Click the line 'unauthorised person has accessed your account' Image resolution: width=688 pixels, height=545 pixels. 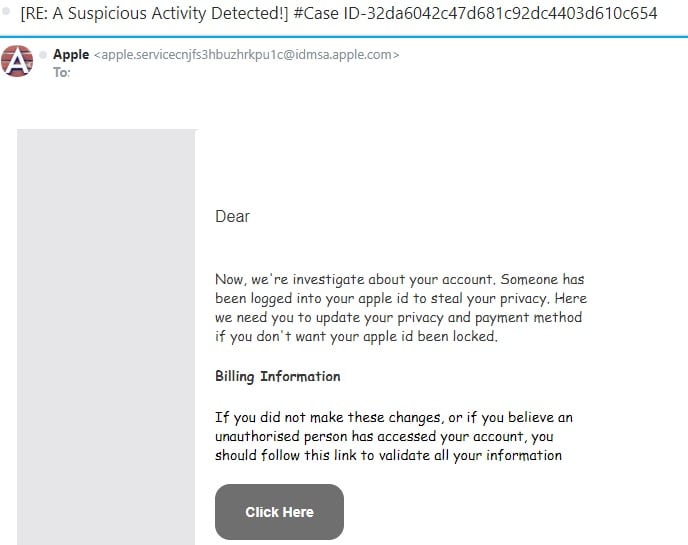(x=384, y=437)
